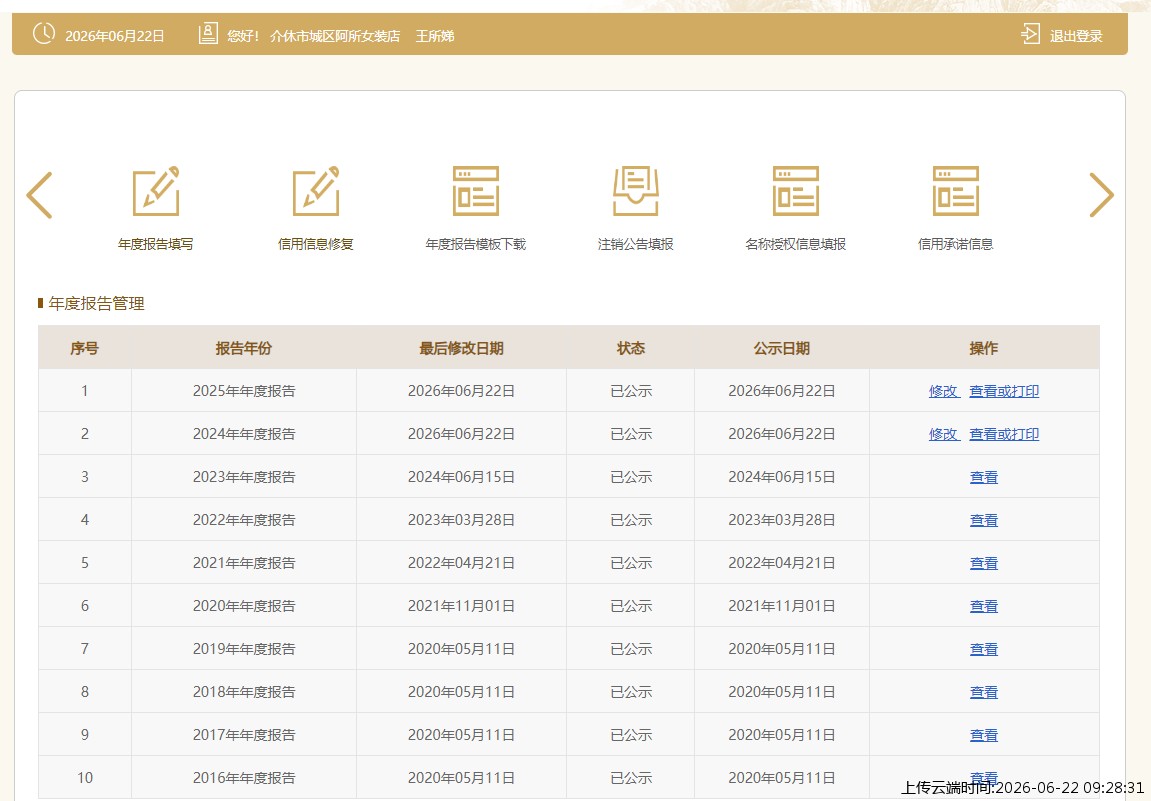
Task: Click the 公示日期 column header
Action: coord(782,348)
